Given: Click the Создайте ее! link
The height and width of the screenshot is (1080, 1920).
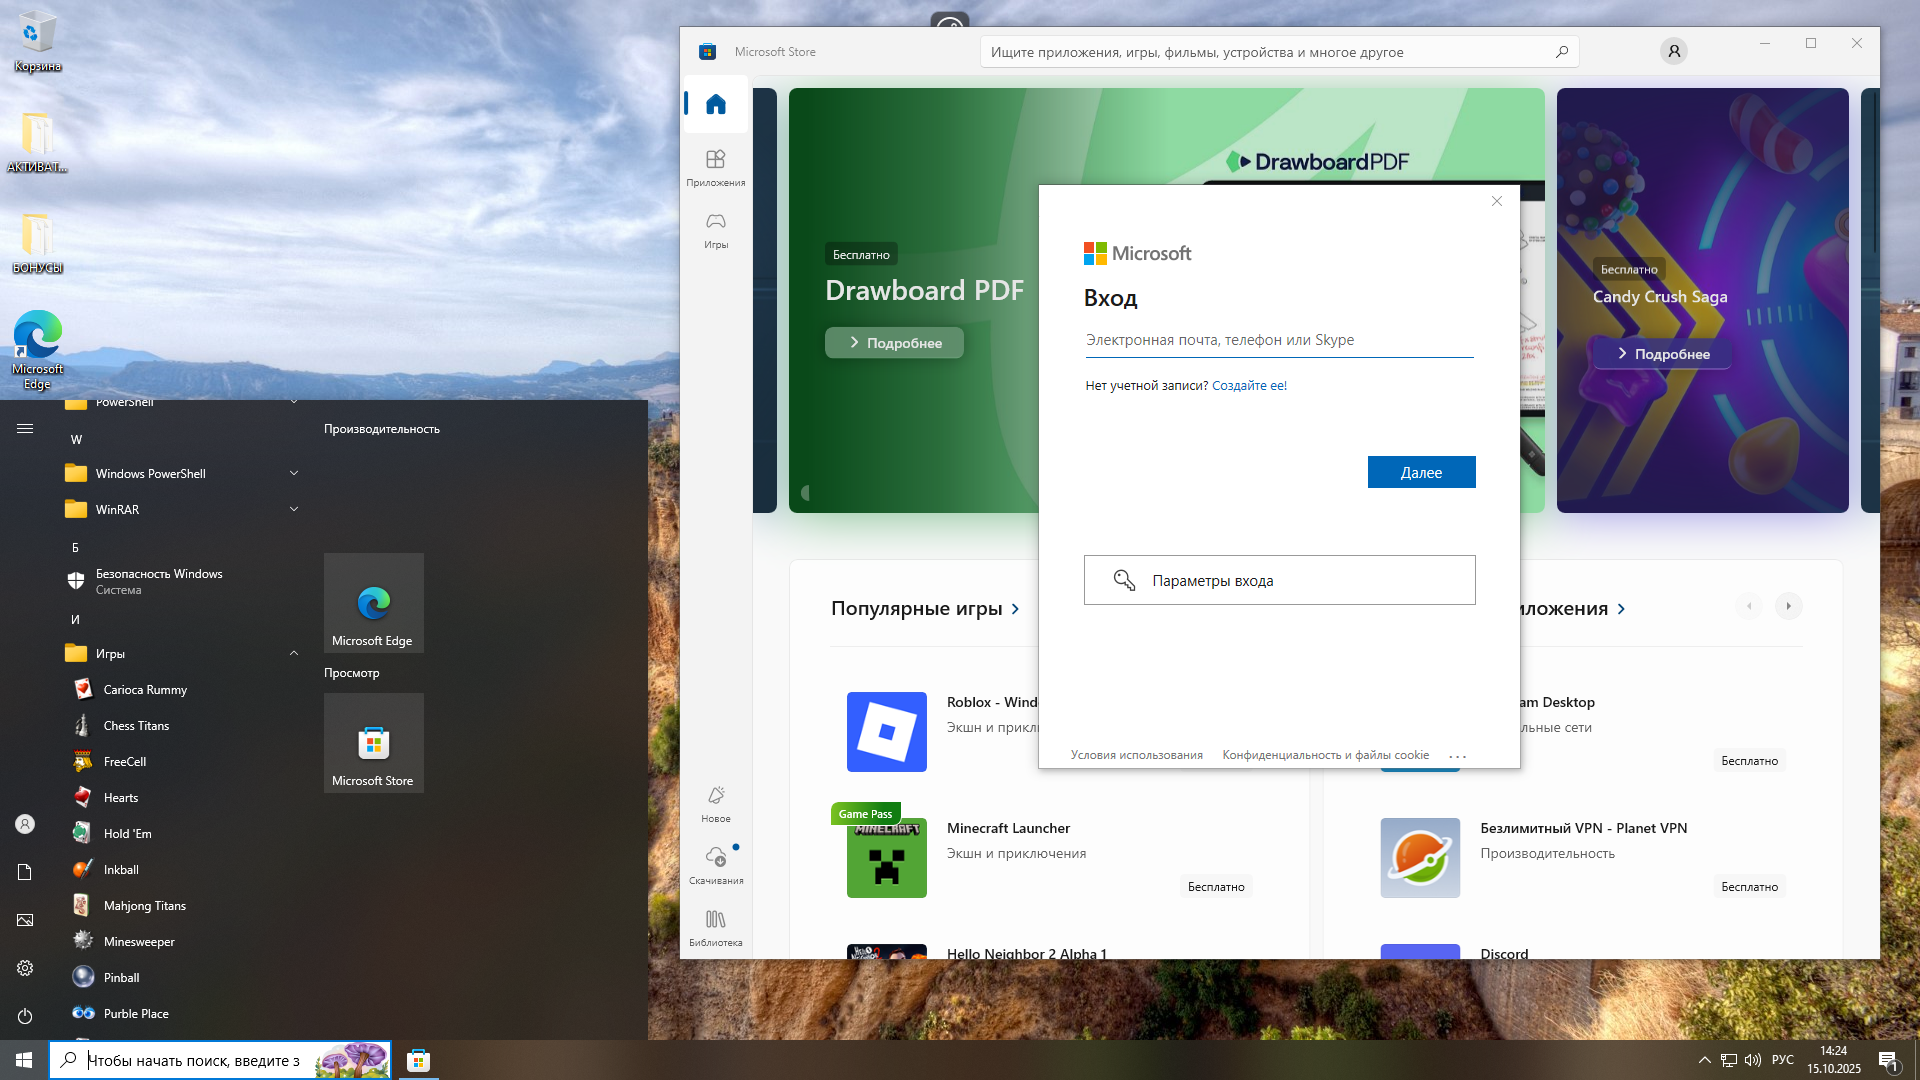Looking at the screenshot, I should tap(1249, 385).
